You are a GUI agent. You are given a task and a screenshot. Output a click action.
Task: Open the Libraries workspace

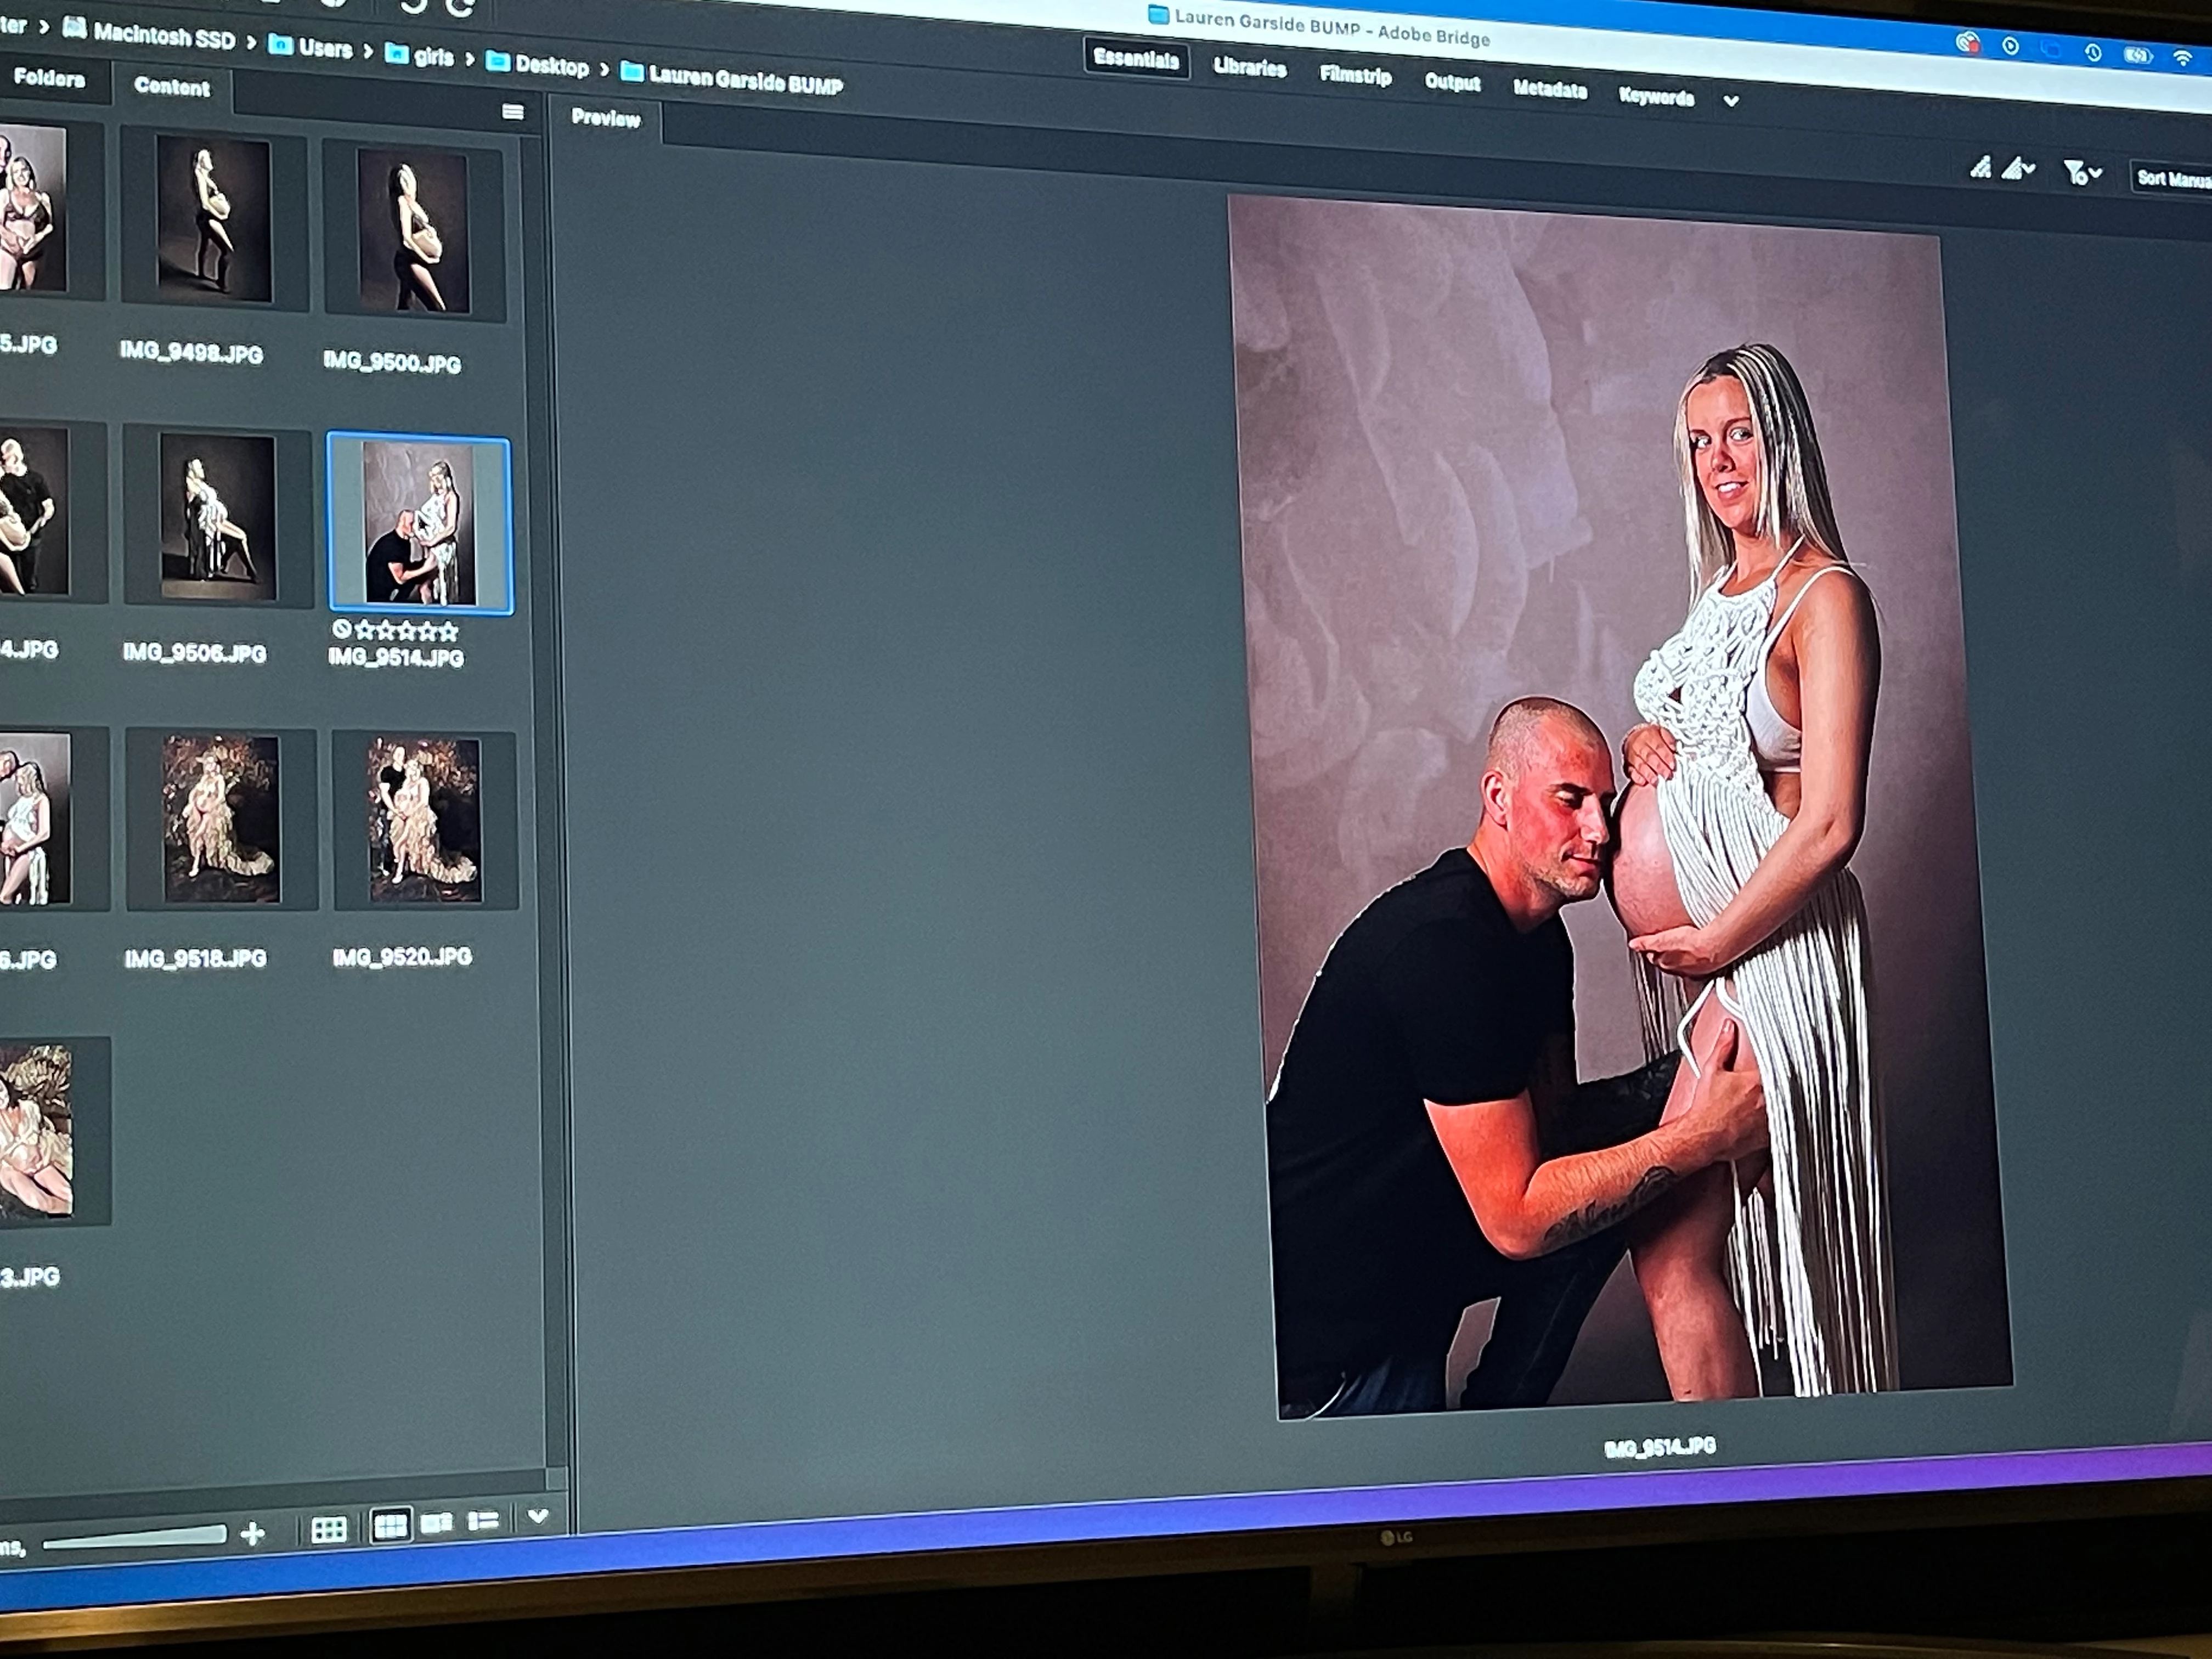1249,67
